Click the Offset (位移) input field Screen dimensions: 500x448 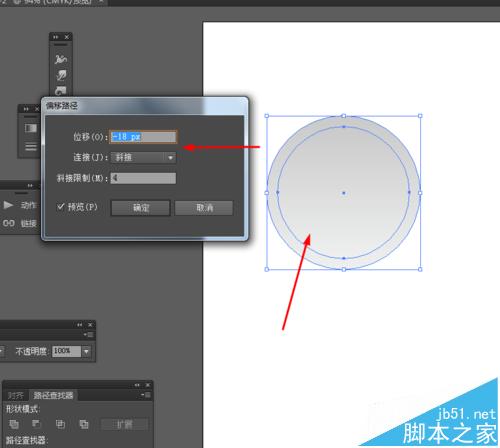click(x=143, y=137)
